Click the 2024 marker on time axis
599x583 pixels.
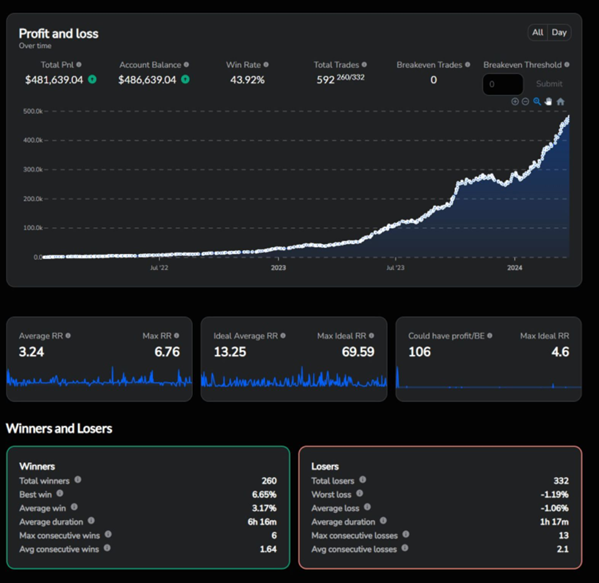click(515, 267)
